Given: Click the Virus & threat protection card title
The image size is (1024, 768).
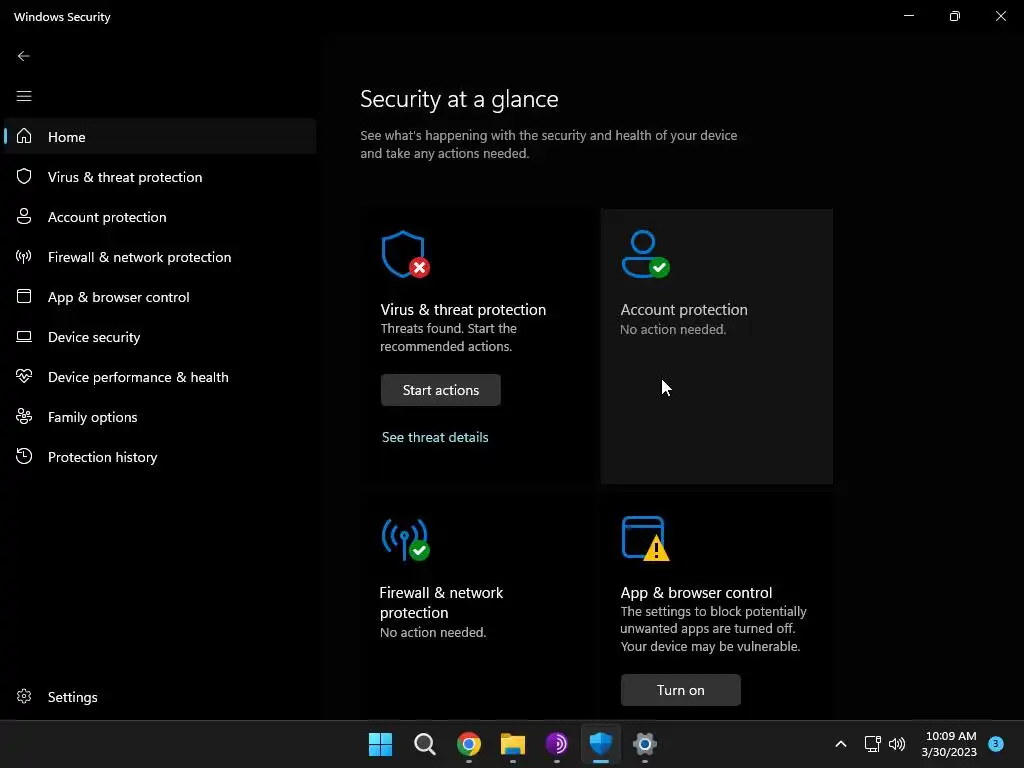Looking at the screenshot, I should tap(463, 310).
